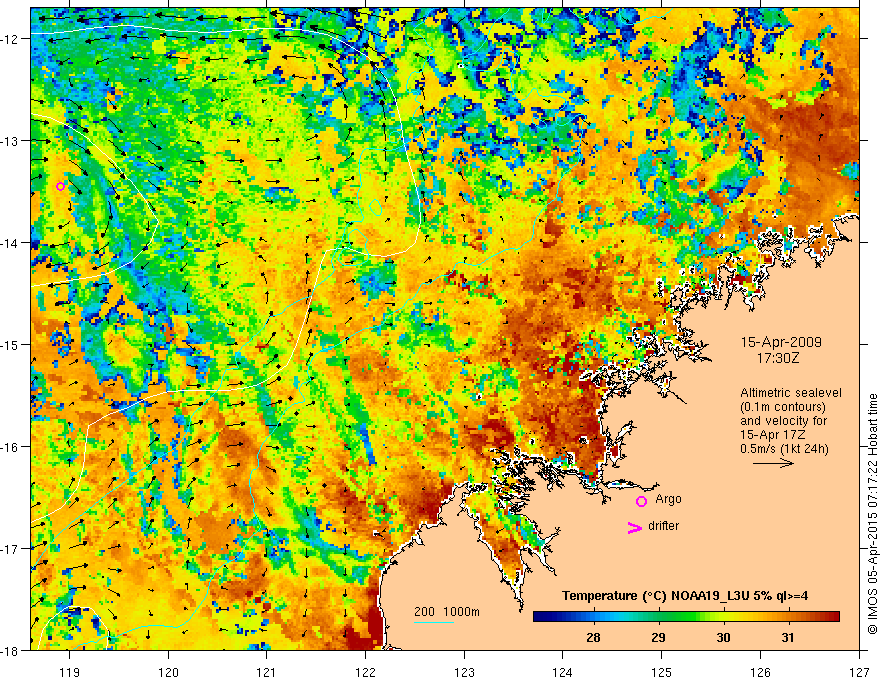The width and height of the screenshot is (880, 680).
Task: Click the color bar value 28
Action: pos(593,637)
